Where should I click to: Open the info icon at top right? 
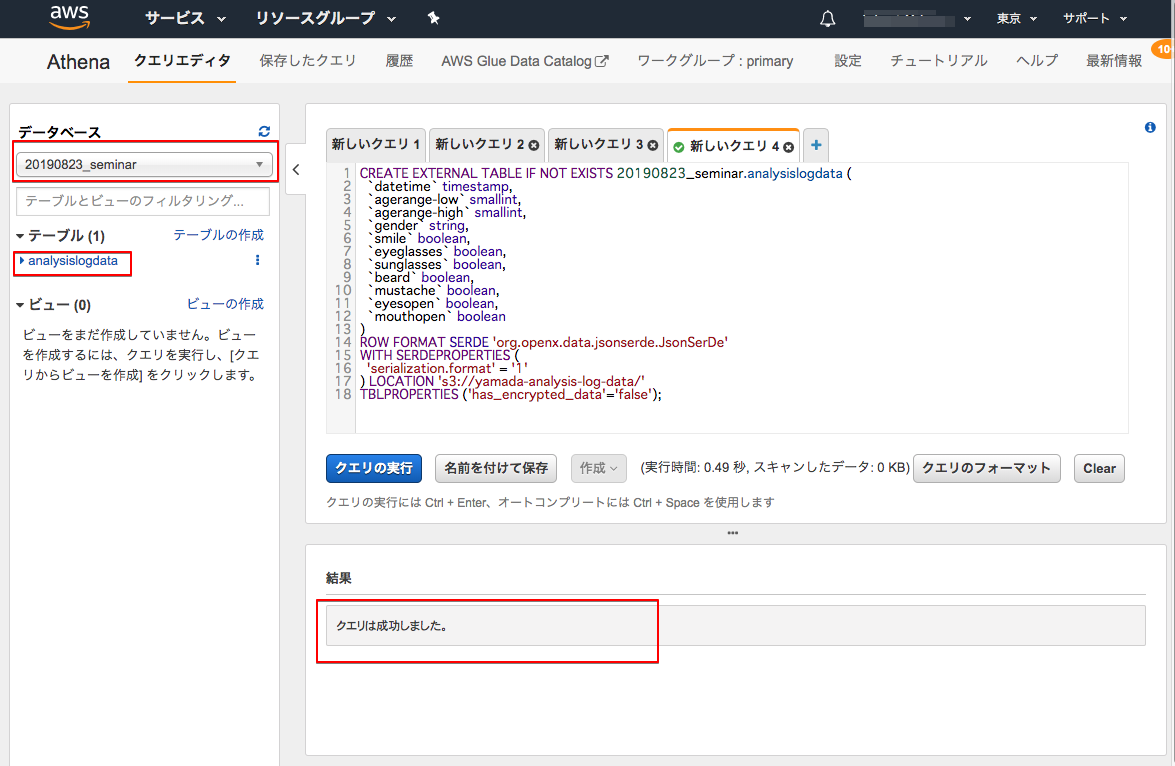(x=1150, y=127)
